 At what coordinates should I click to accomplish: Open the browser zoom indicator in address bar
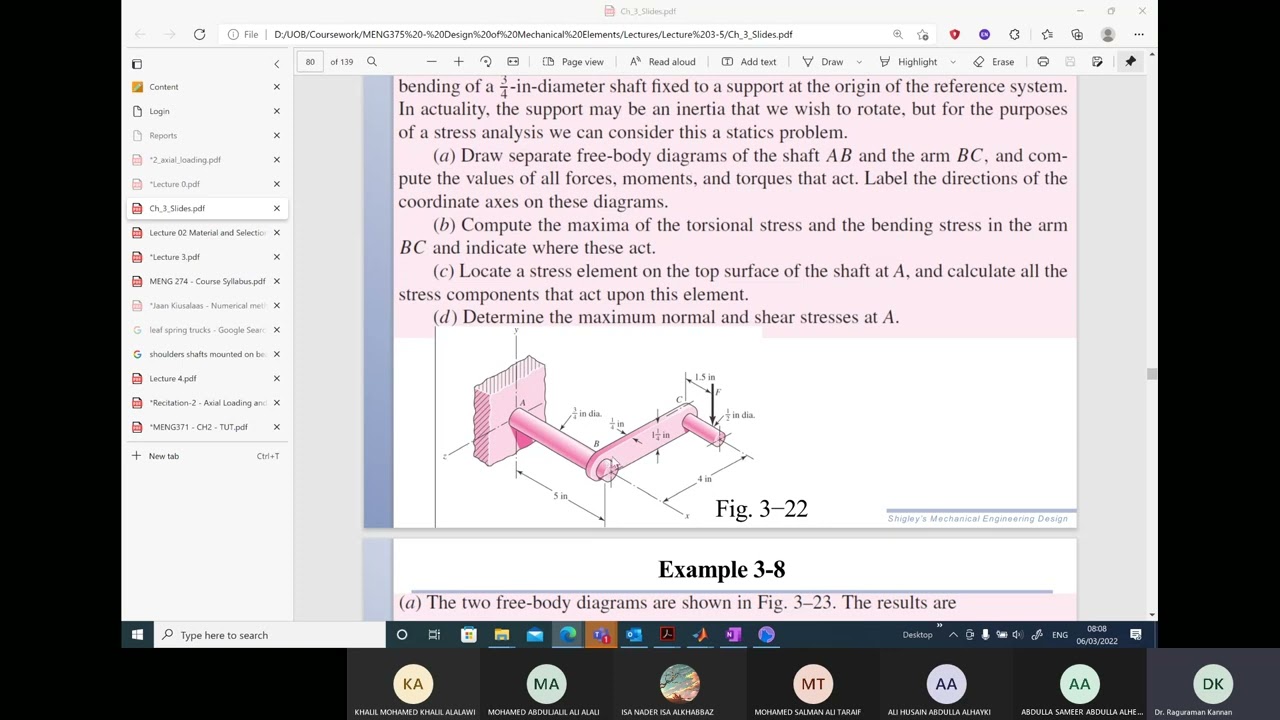coord(898,34)
